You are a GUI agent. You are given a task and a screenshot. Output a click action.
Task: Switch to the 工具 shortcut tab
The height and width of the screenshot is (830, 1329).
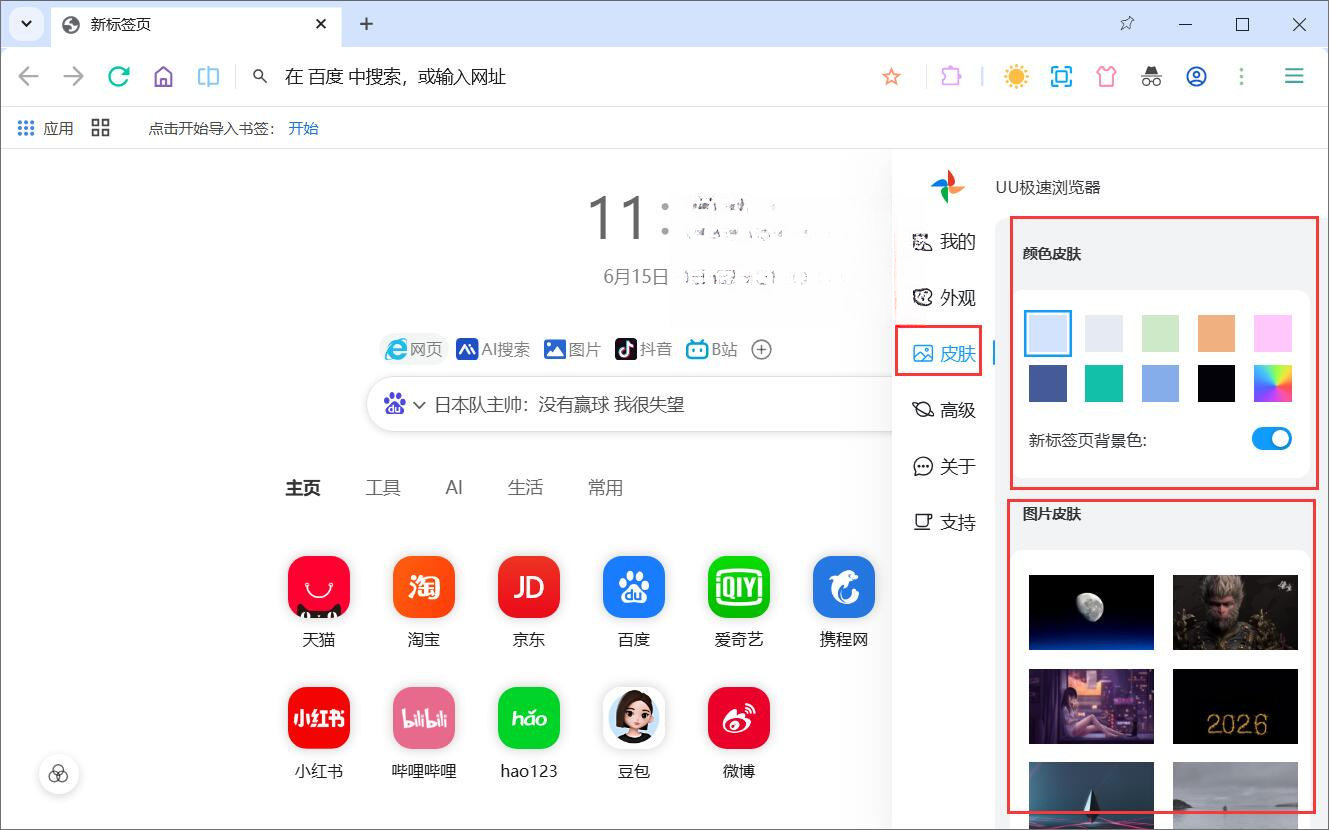coord(383,487)
